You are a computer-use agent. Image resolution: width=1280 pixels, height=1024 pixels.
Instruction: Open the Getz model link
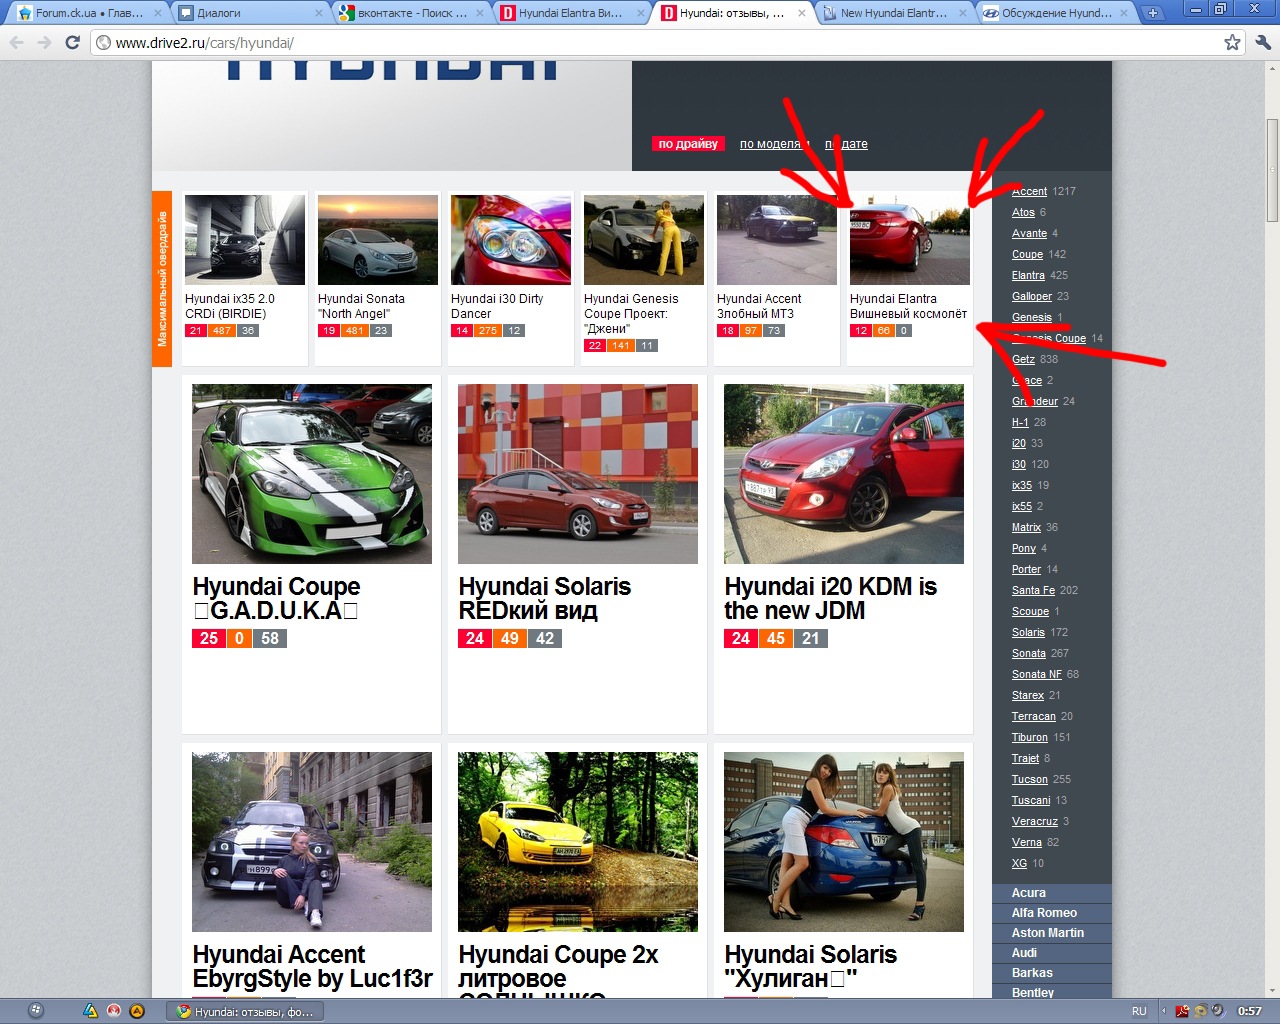pyautogui.click(x=1023, y=359)
